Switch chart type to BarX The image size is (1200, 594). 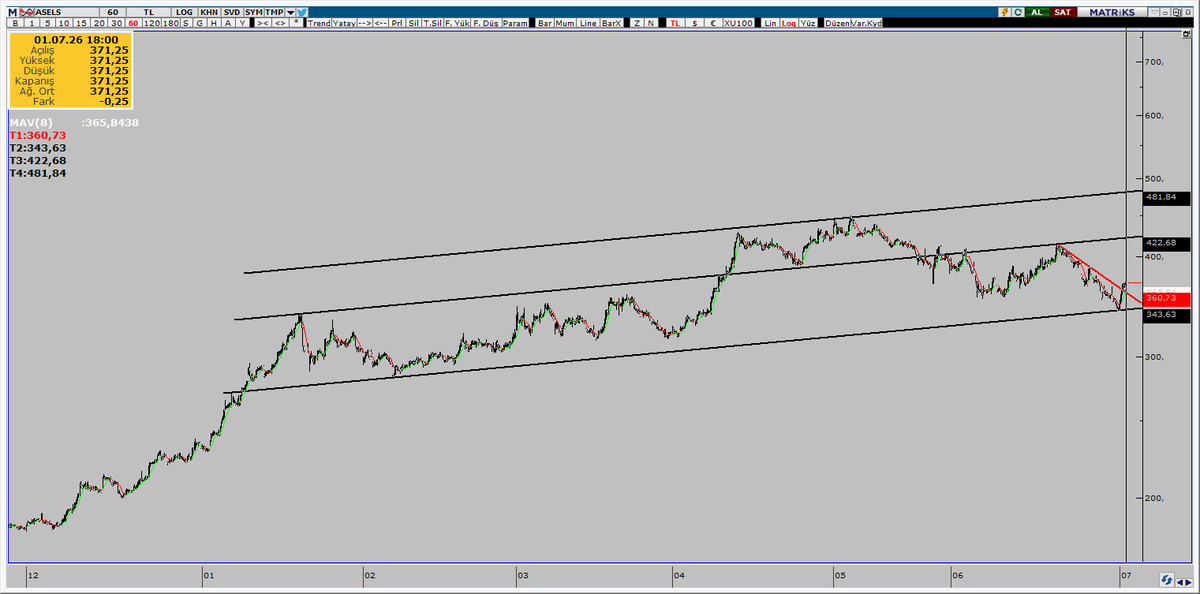(x=611, y=23)
